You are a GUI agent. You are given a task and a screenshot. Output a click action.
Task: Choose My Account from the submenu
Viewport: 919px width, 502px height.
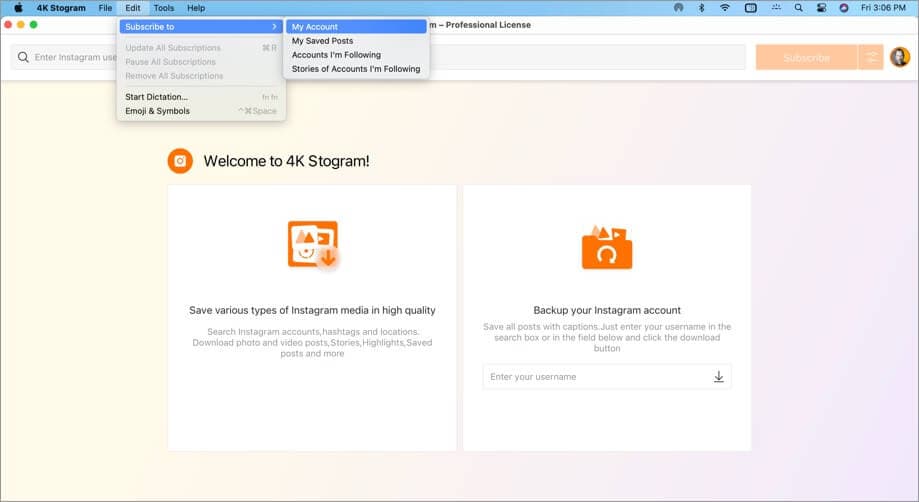356,26
